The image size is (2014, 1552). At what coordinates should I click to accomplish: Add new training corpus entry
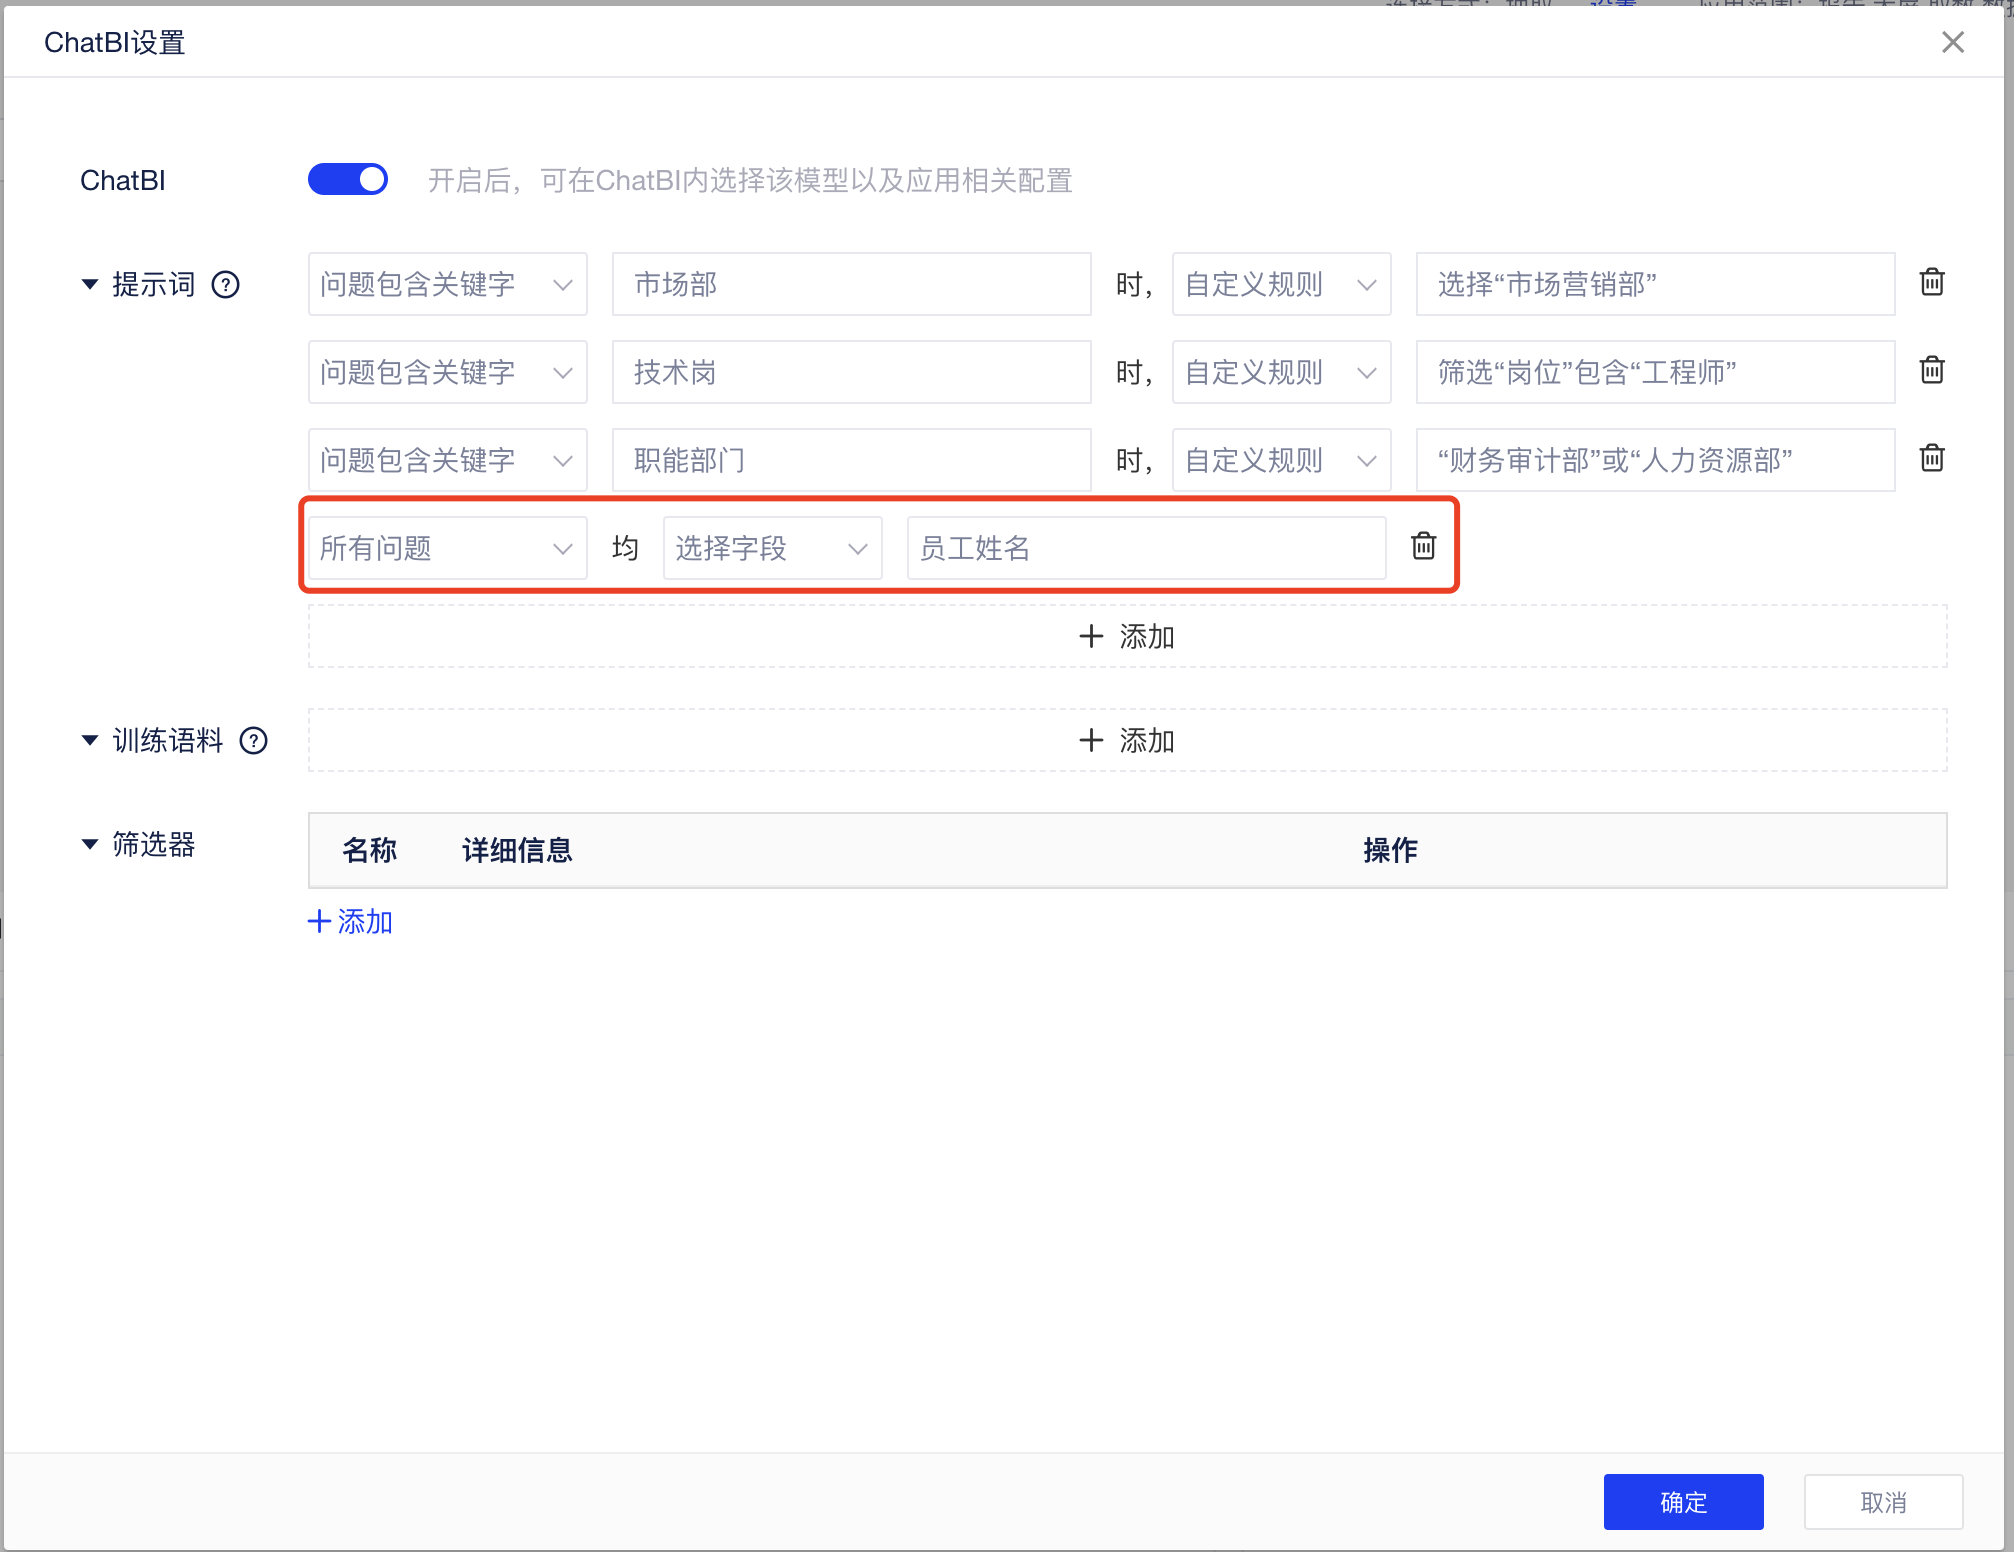[1126, 741]
